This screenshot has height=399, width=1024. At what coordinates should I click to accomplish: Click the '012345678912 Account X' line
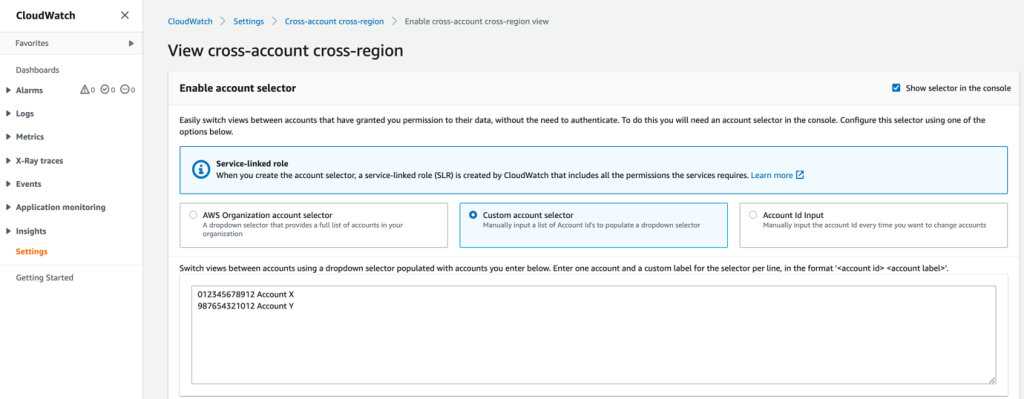click(246, 295)
